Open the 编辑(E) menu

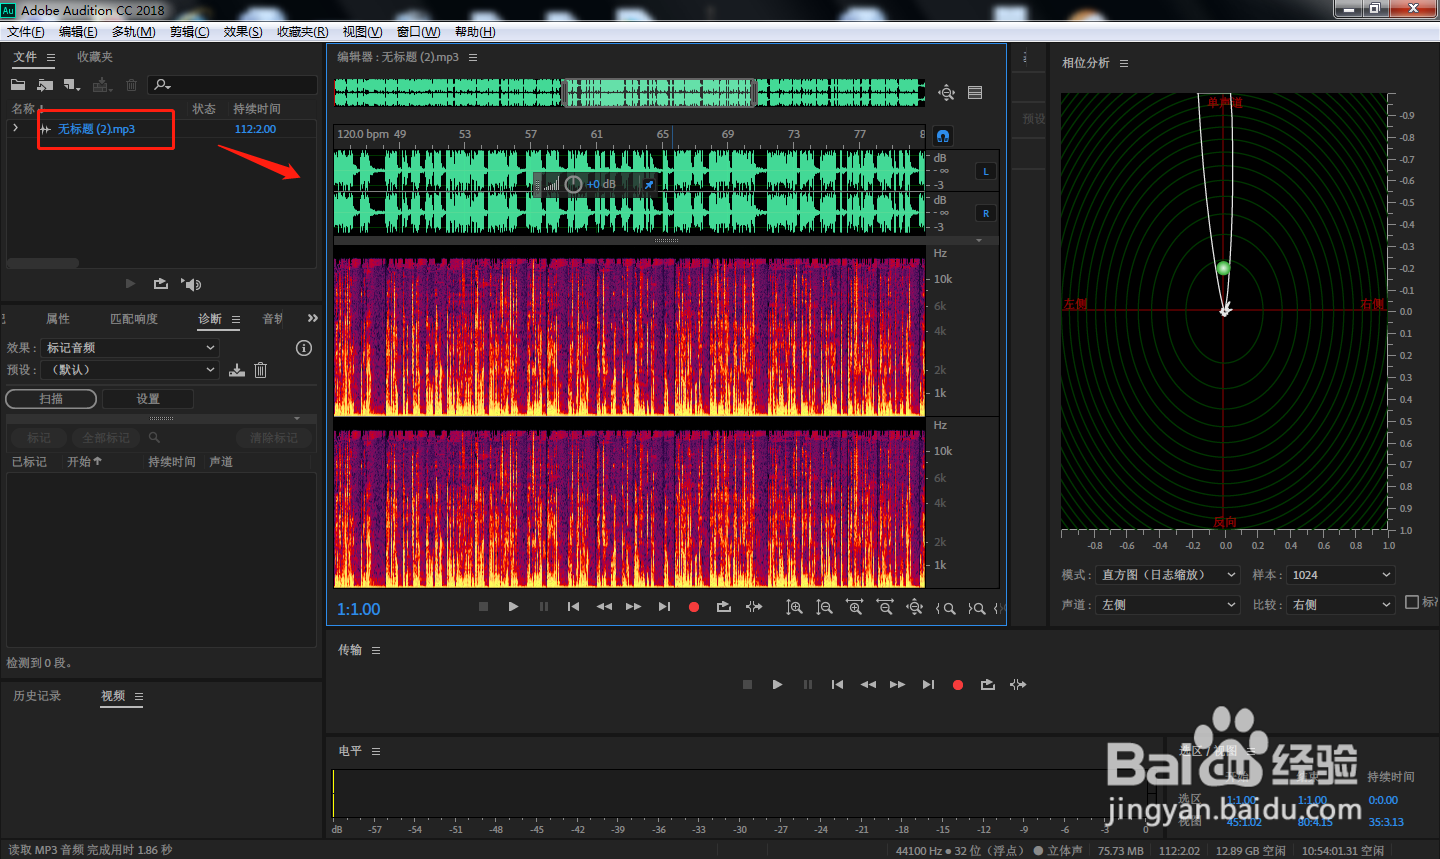pyautogui.click(x=78, y=32)
